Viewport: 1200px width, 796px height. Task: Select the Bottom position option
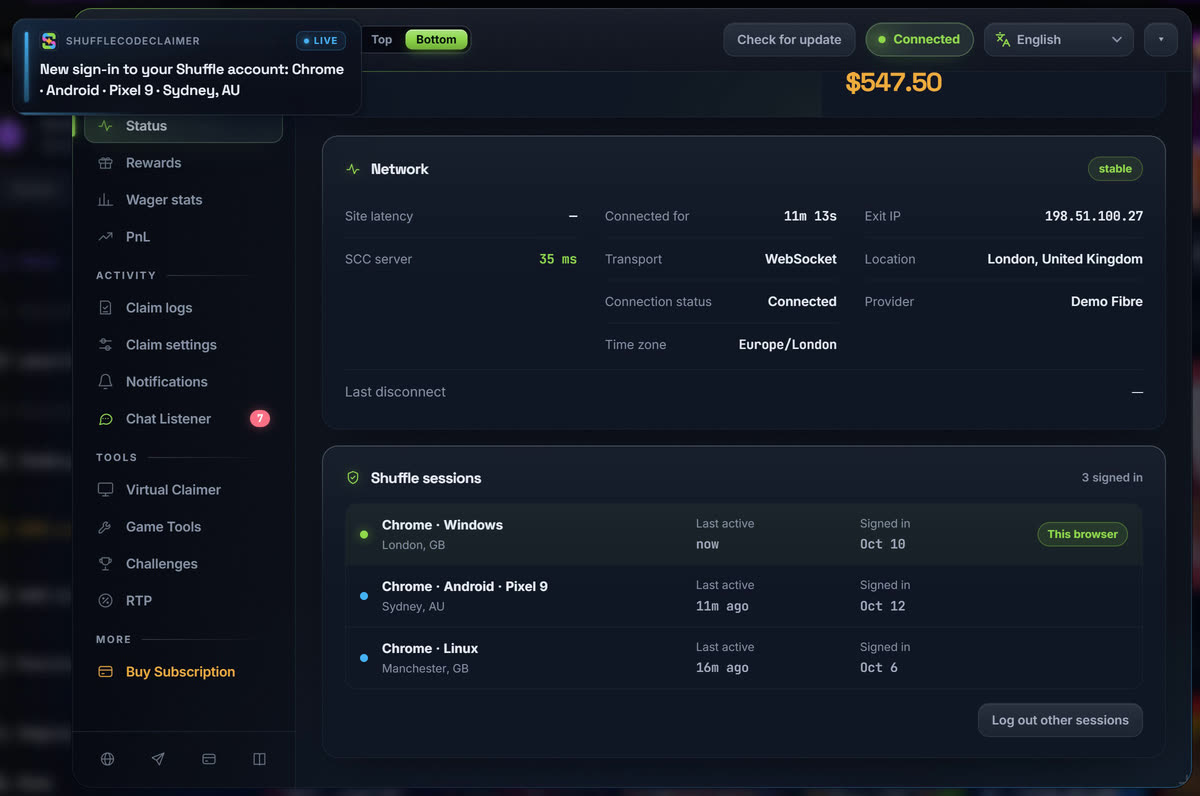[436, 40]
